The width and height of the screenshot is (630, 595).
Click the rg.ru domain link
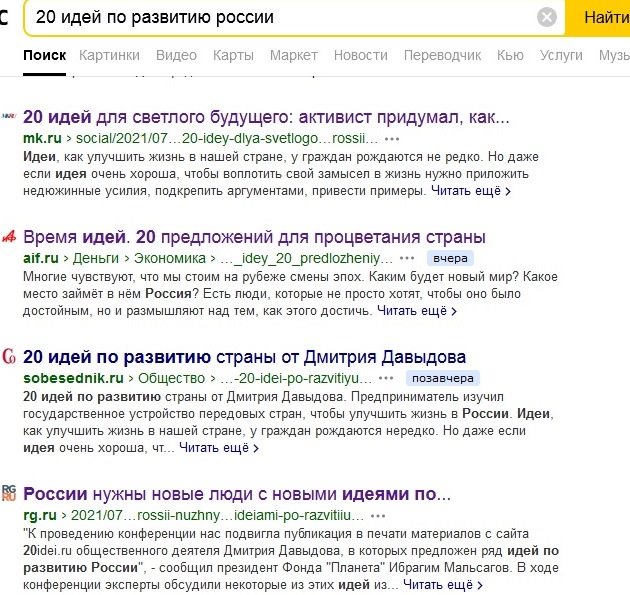(x=40, y=515)
